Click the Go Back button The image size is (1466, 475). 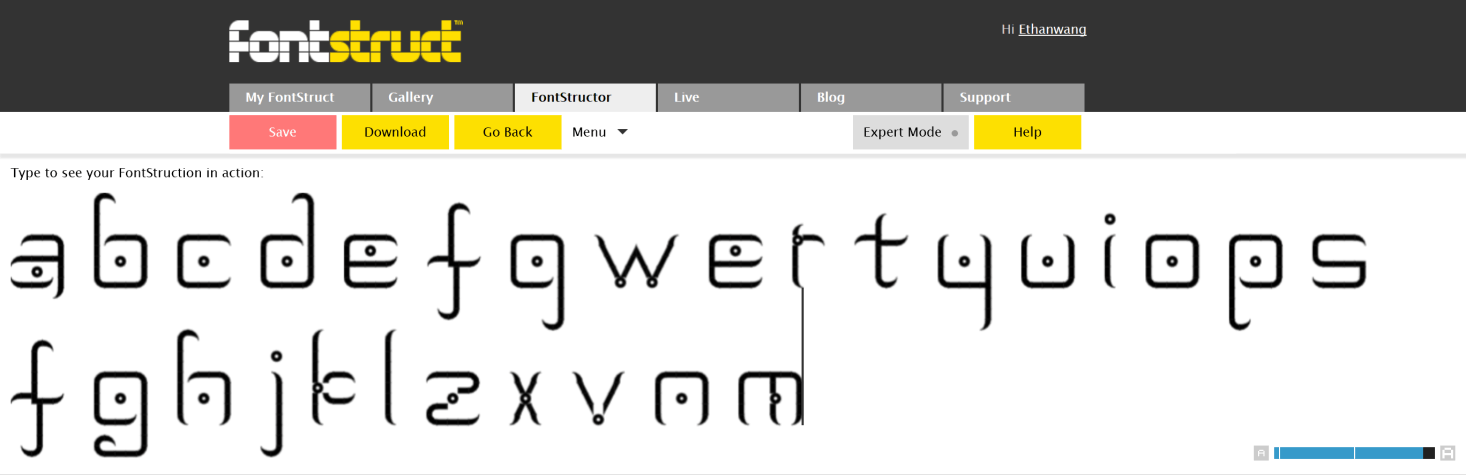(x=507, y=132)
